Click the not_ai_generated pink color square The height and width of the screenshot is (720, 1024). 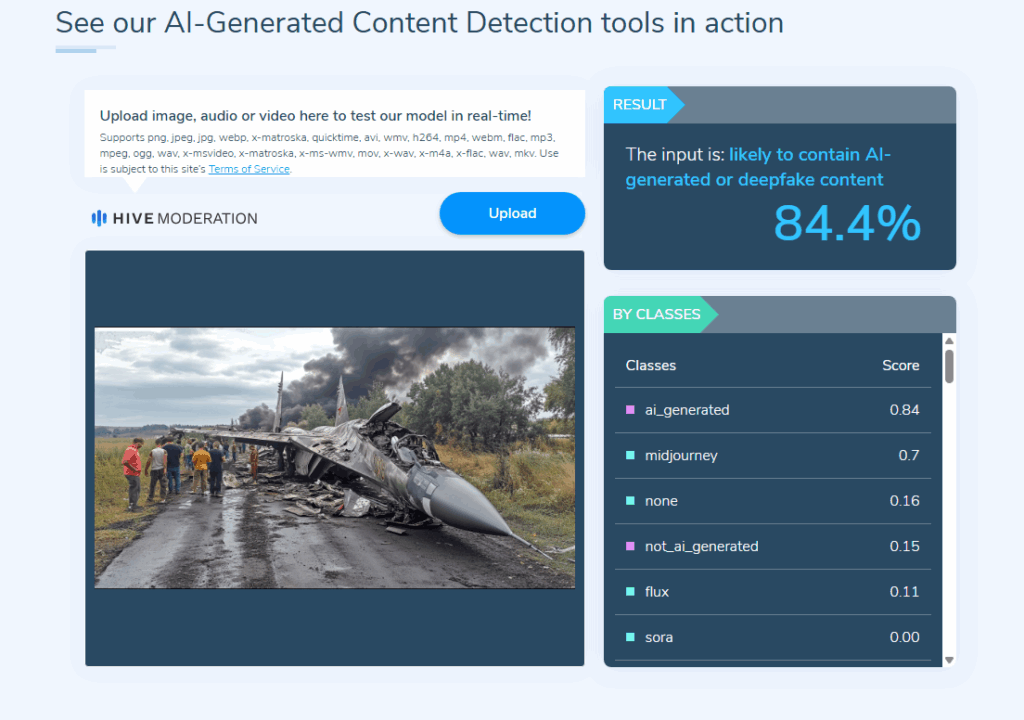[x=630, y=546]
